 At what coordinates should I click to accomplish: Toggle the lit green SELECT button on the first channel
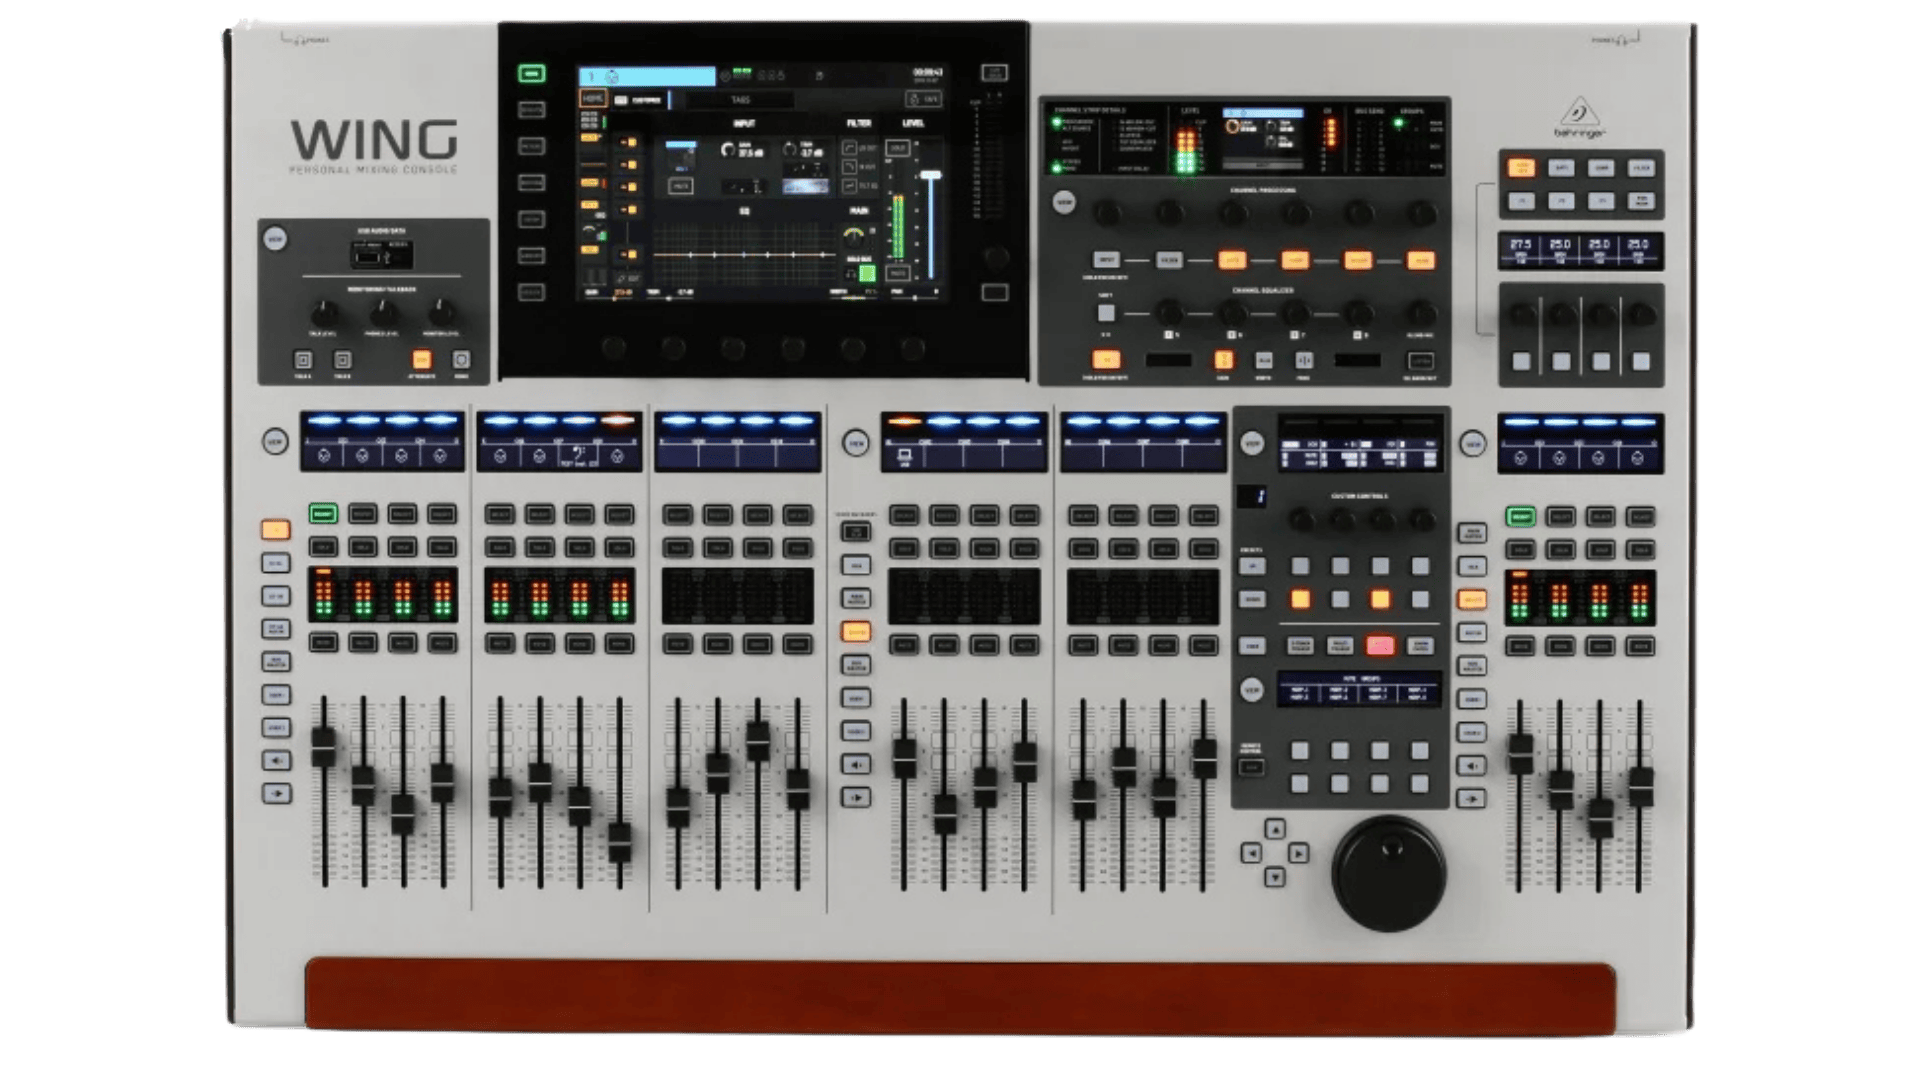click(322, 514)
